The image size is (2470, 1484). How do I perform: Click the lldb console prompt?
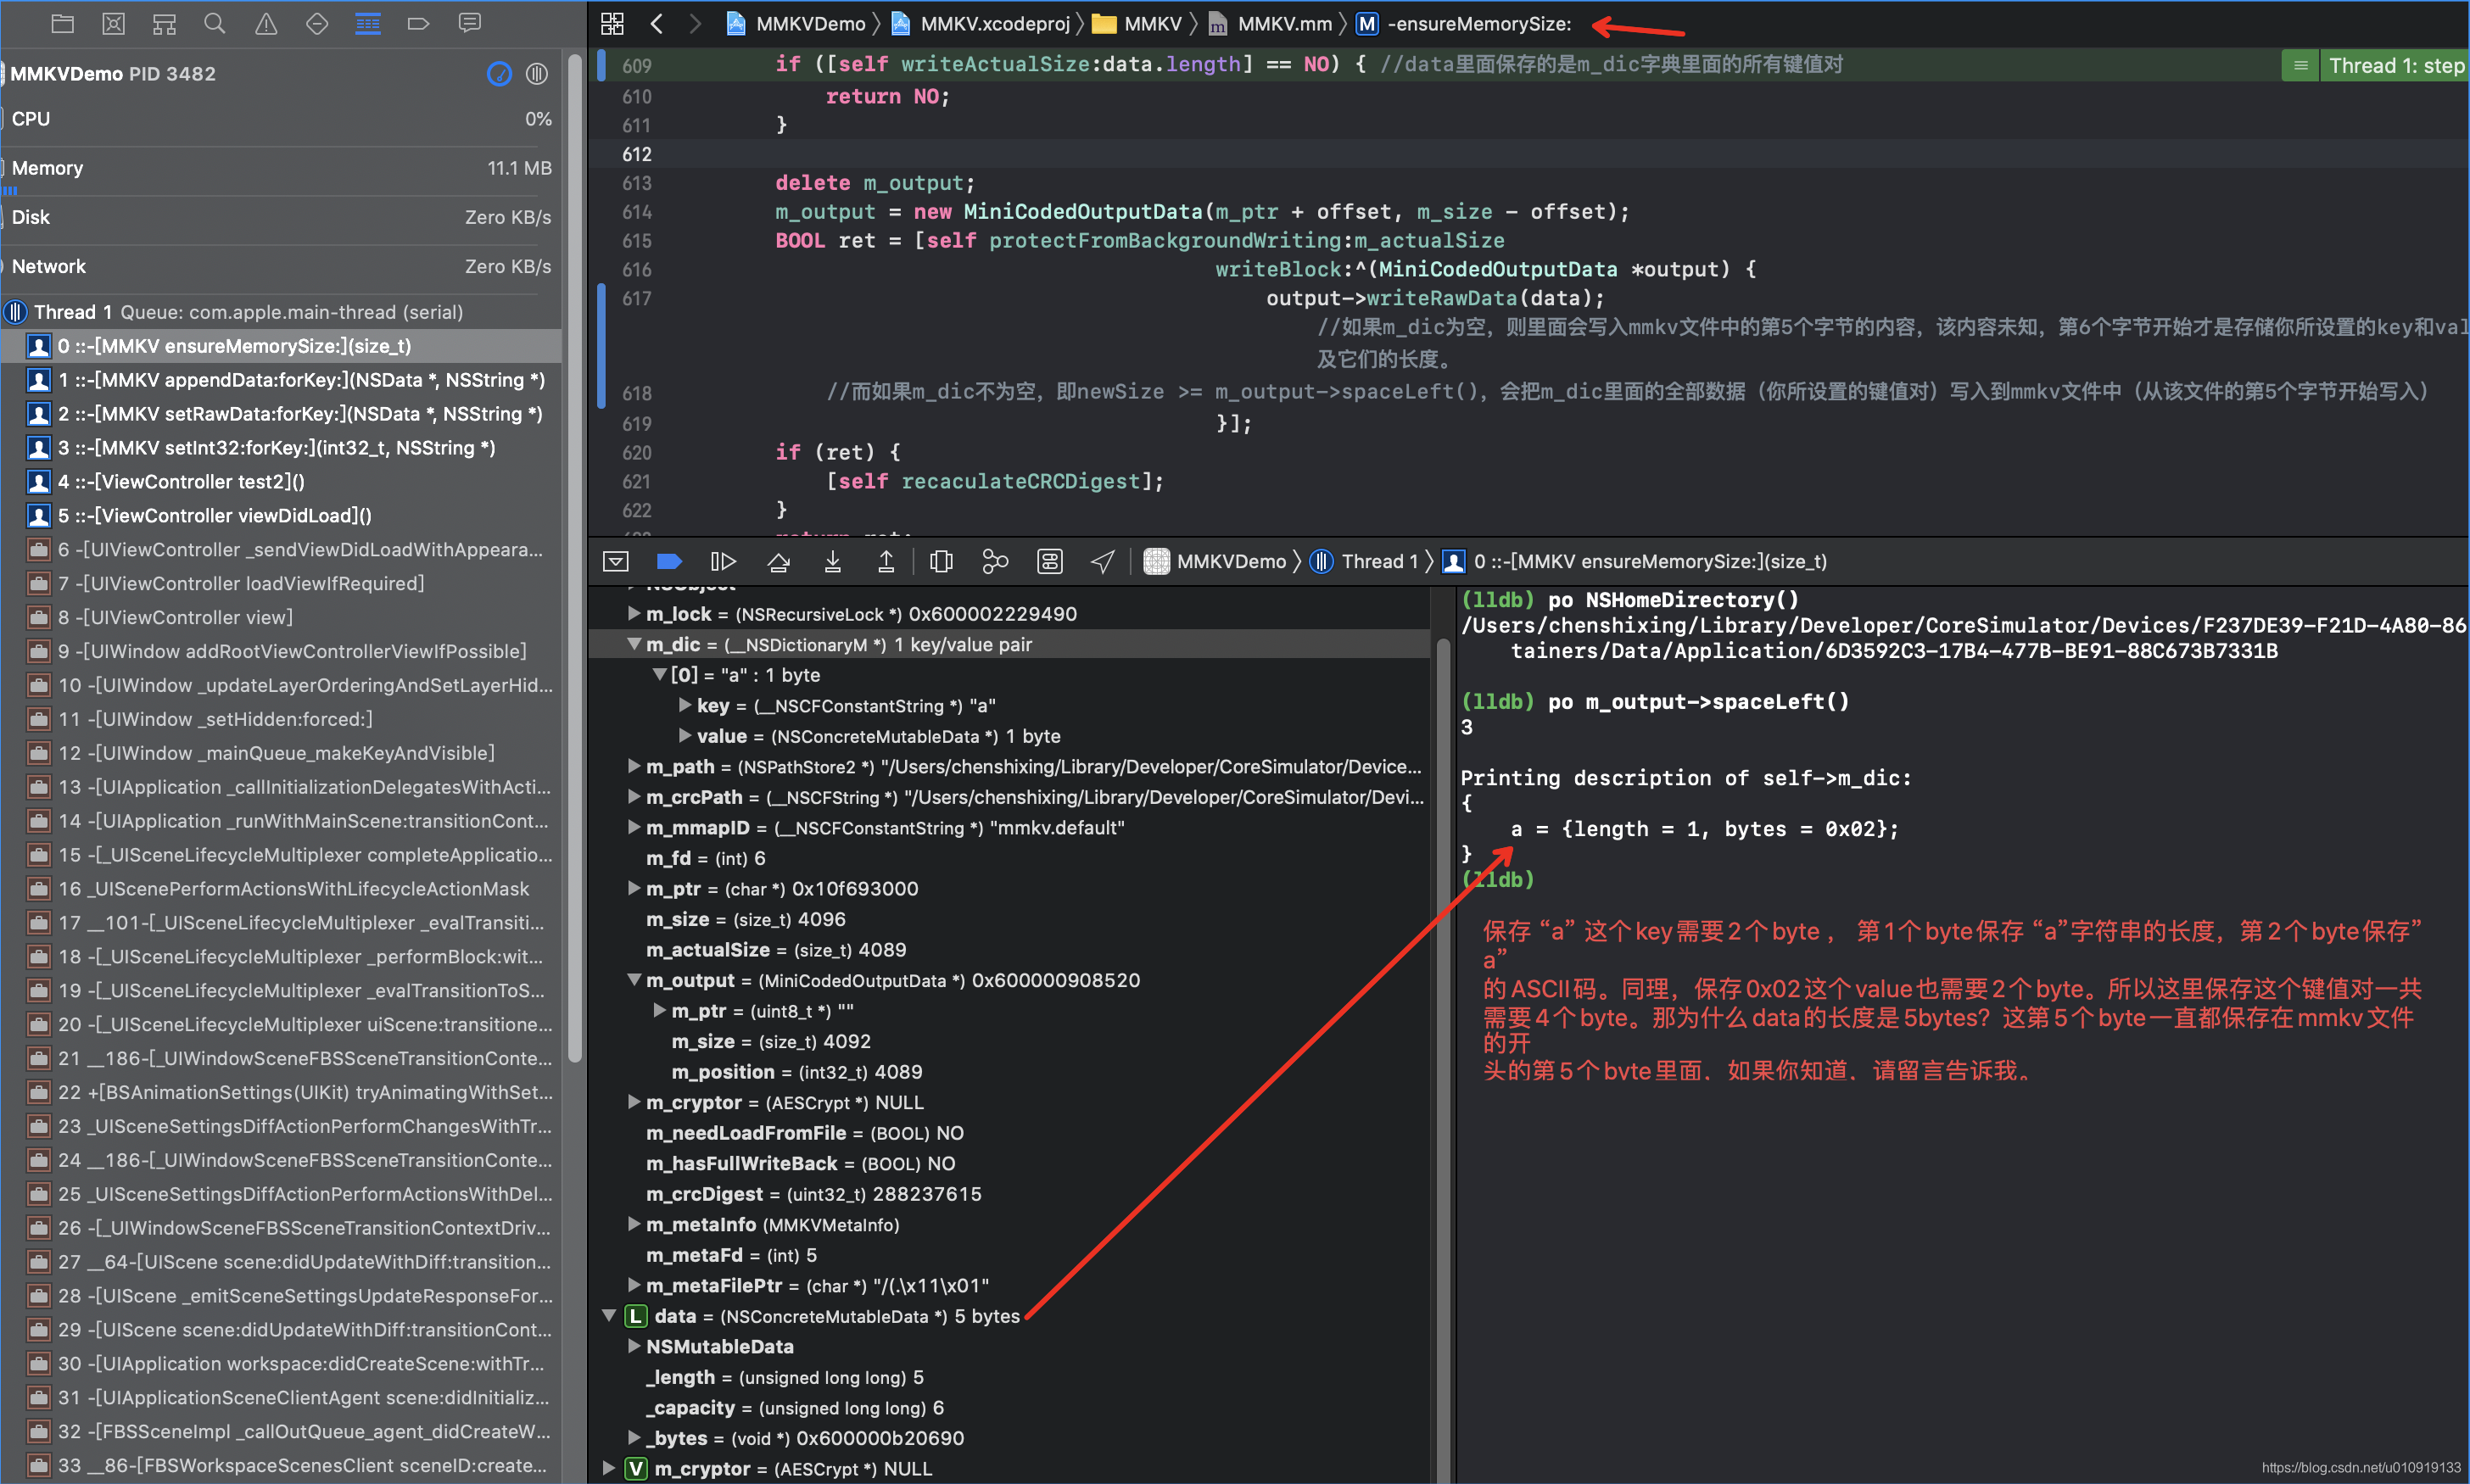pos(1498,880)
